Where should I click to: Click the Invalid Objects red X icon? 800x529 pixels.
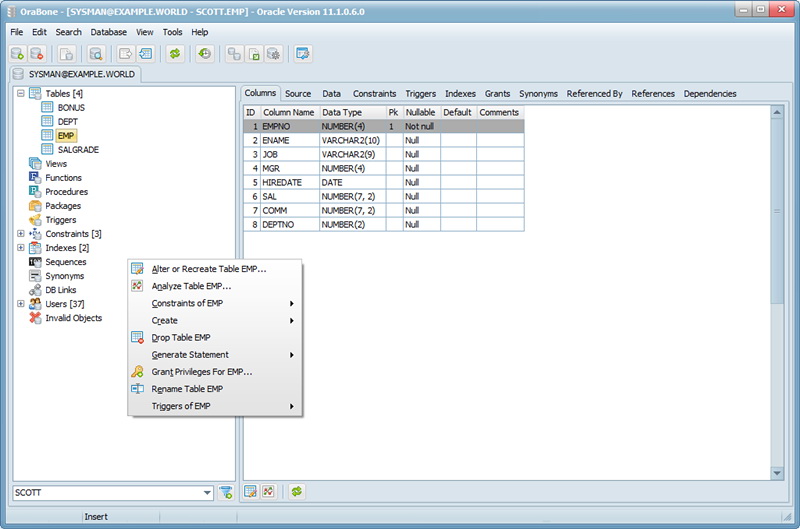[35, 318]
